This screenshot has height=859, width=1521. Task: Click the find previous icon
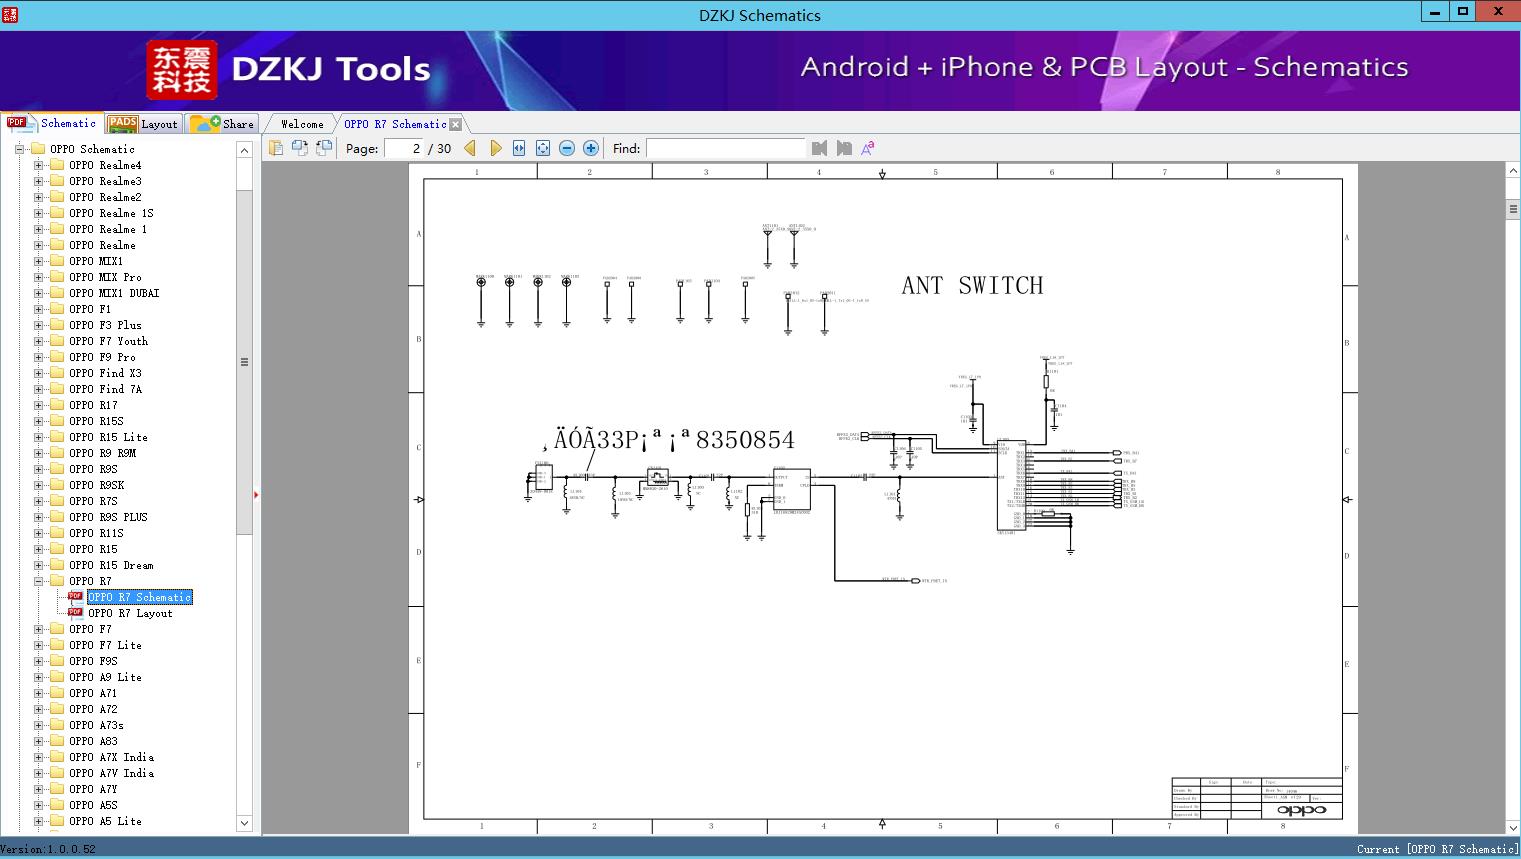pos(820,148)
